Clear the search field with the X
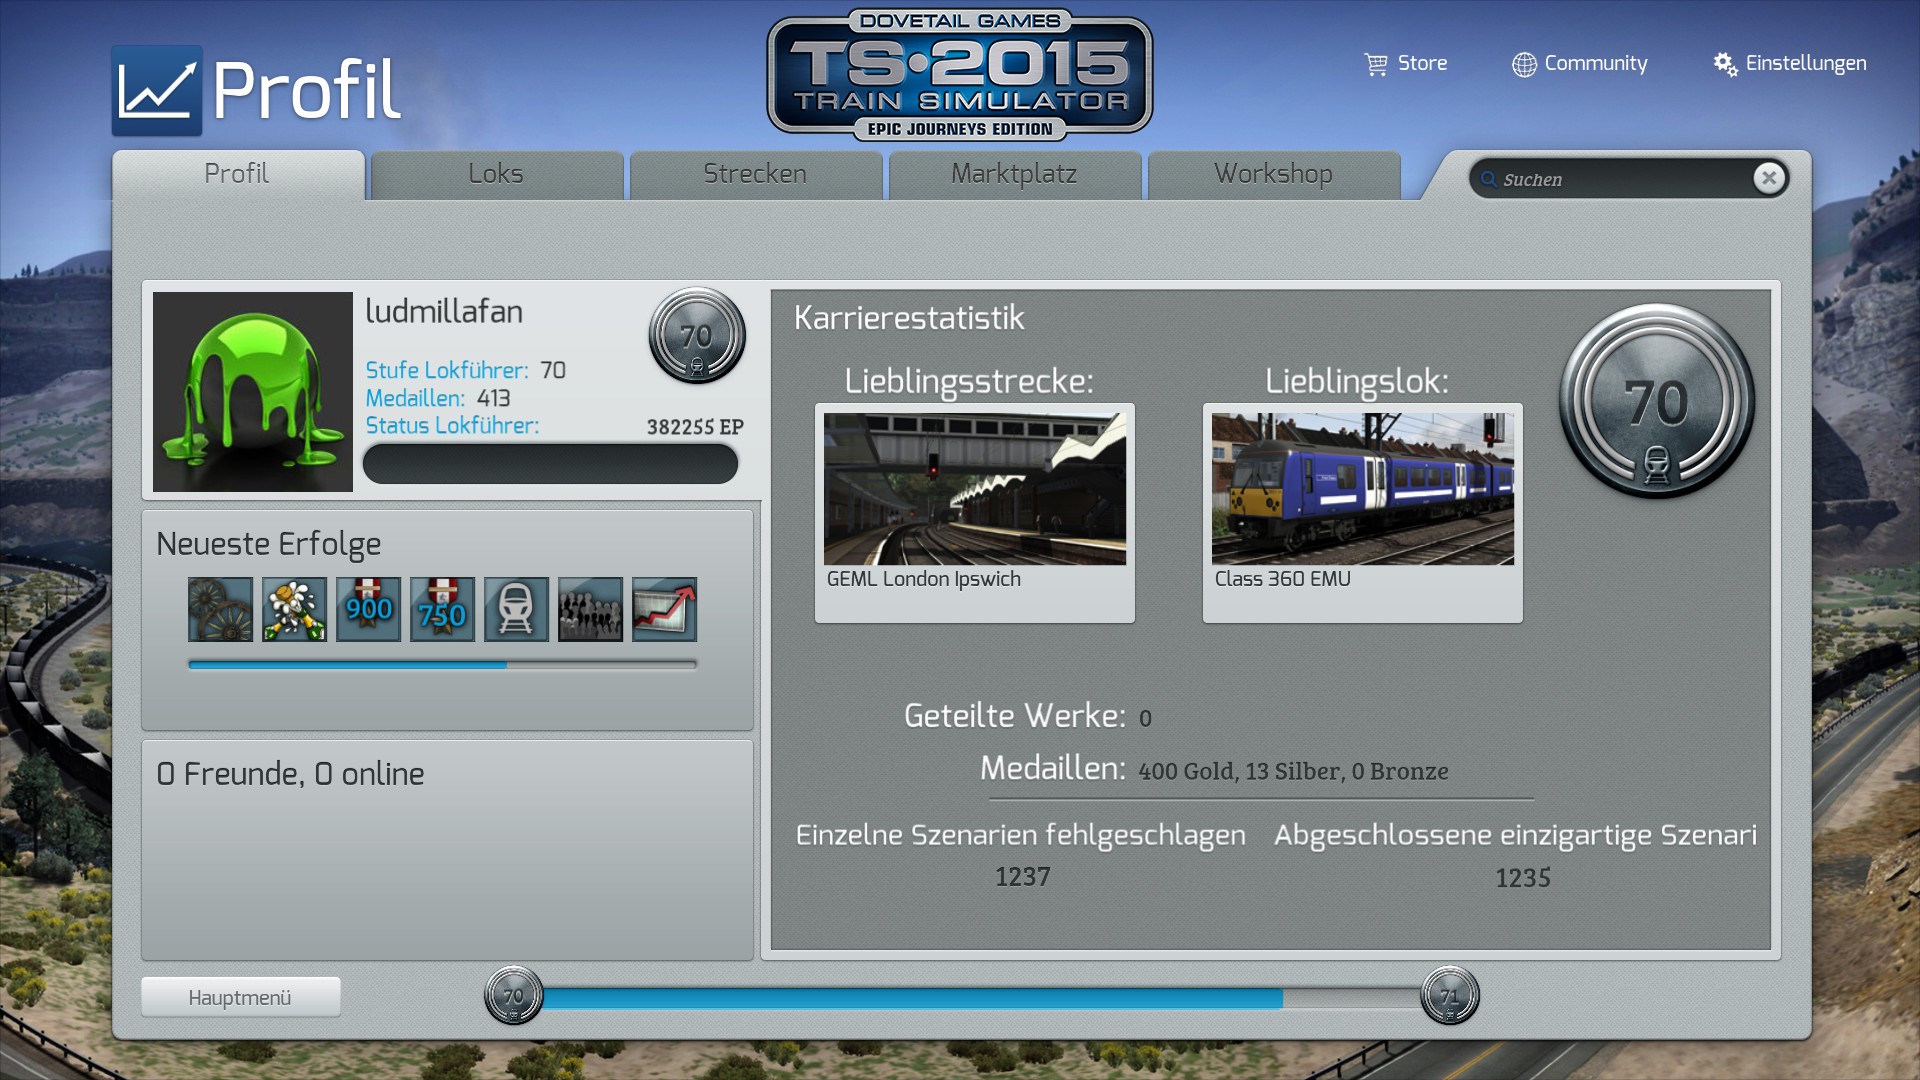1920x1080 pixels. click(x=1768, y=178)
